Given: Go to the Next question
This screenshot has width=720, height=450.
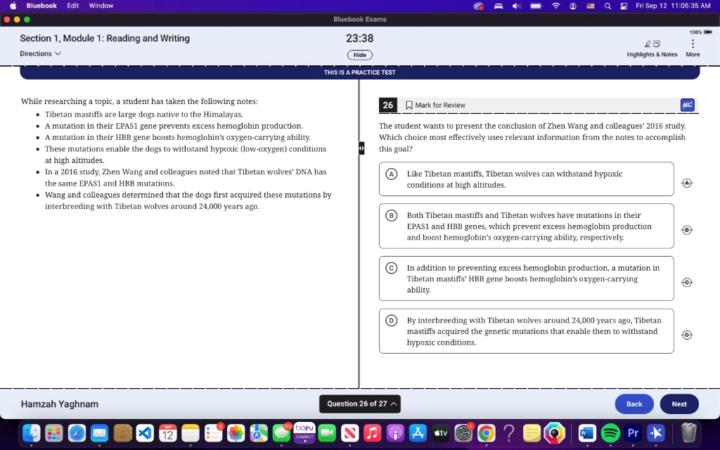Looking at the screenshot, I should tap(679, 404).
